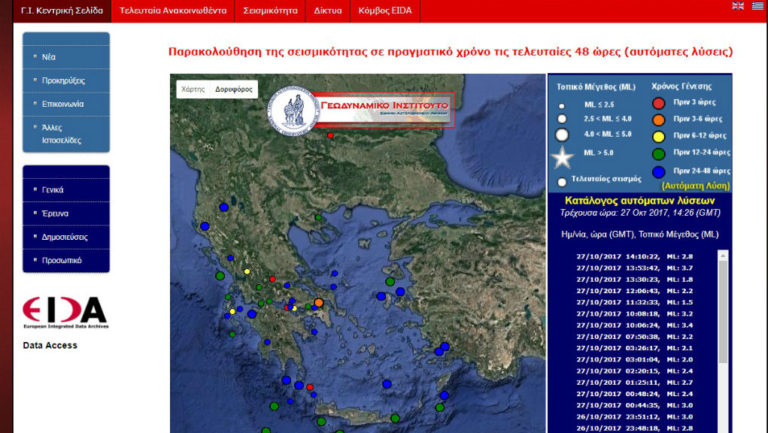Screen dimensions: 768x433
Task: Select entry '27/10/2017 03:01:04, ML: 2.0'
Action: [x=635, y=360]
